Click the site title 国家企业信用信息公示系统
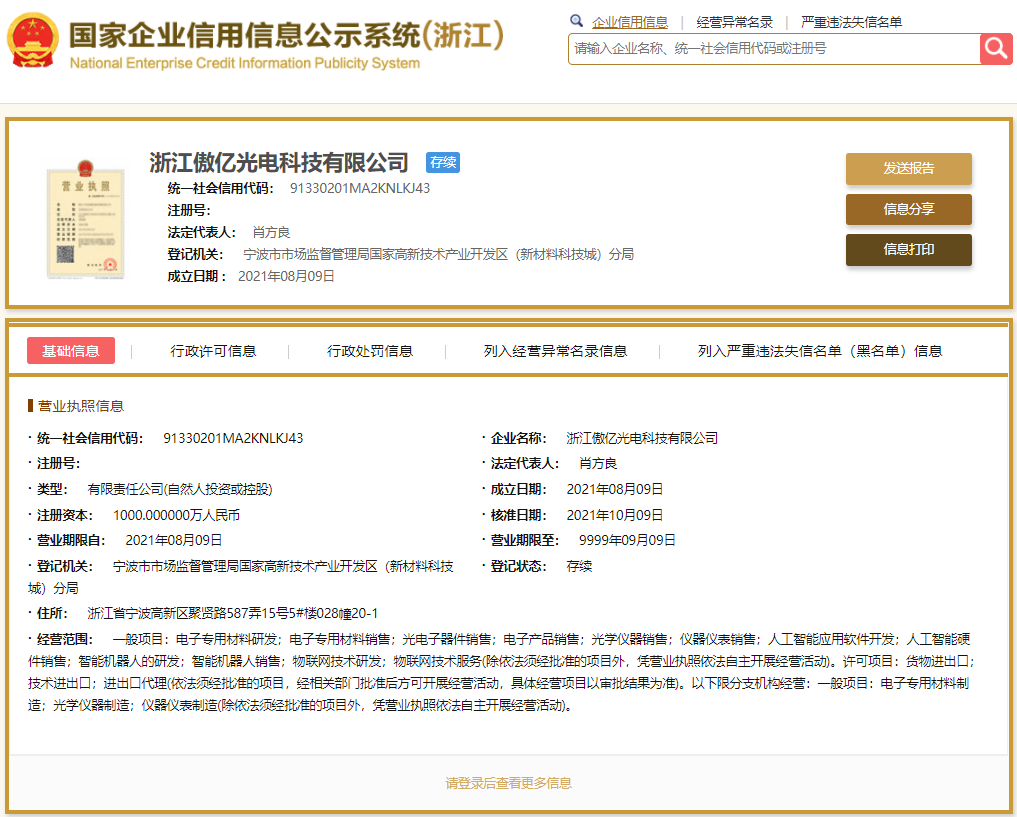Image resolution: width=1017 pixels, height=817 pixels. (x=286, y=35)
